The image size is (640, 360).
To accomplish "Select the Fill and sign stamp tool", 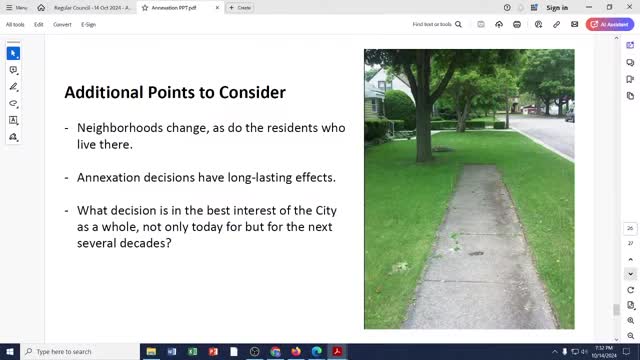I will coord(13,137).
